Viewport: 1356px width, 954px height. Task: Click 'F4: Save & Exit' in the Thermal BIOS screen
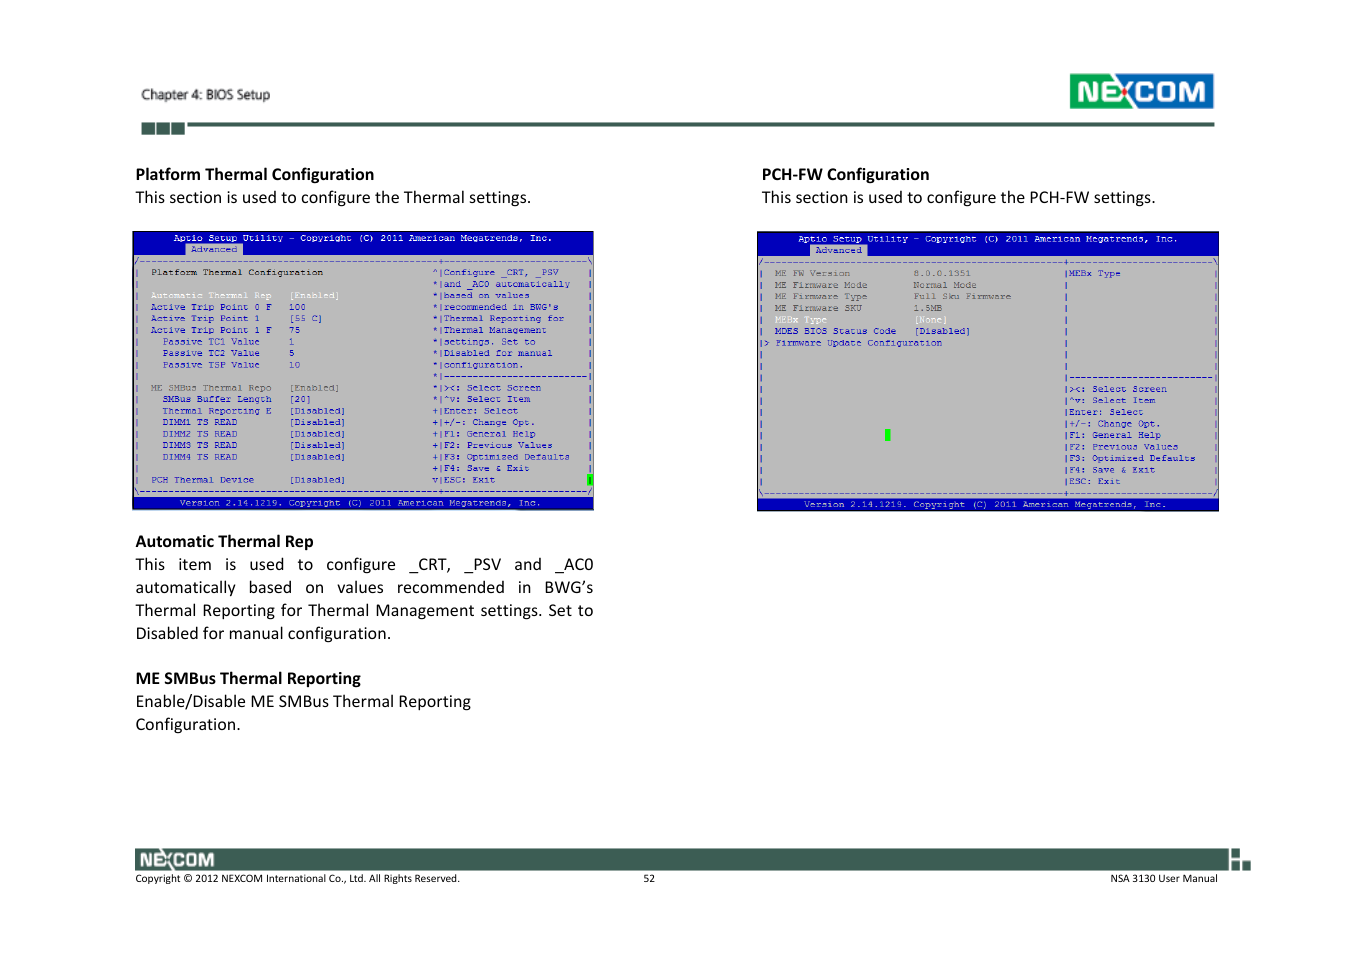click(487, 468)
